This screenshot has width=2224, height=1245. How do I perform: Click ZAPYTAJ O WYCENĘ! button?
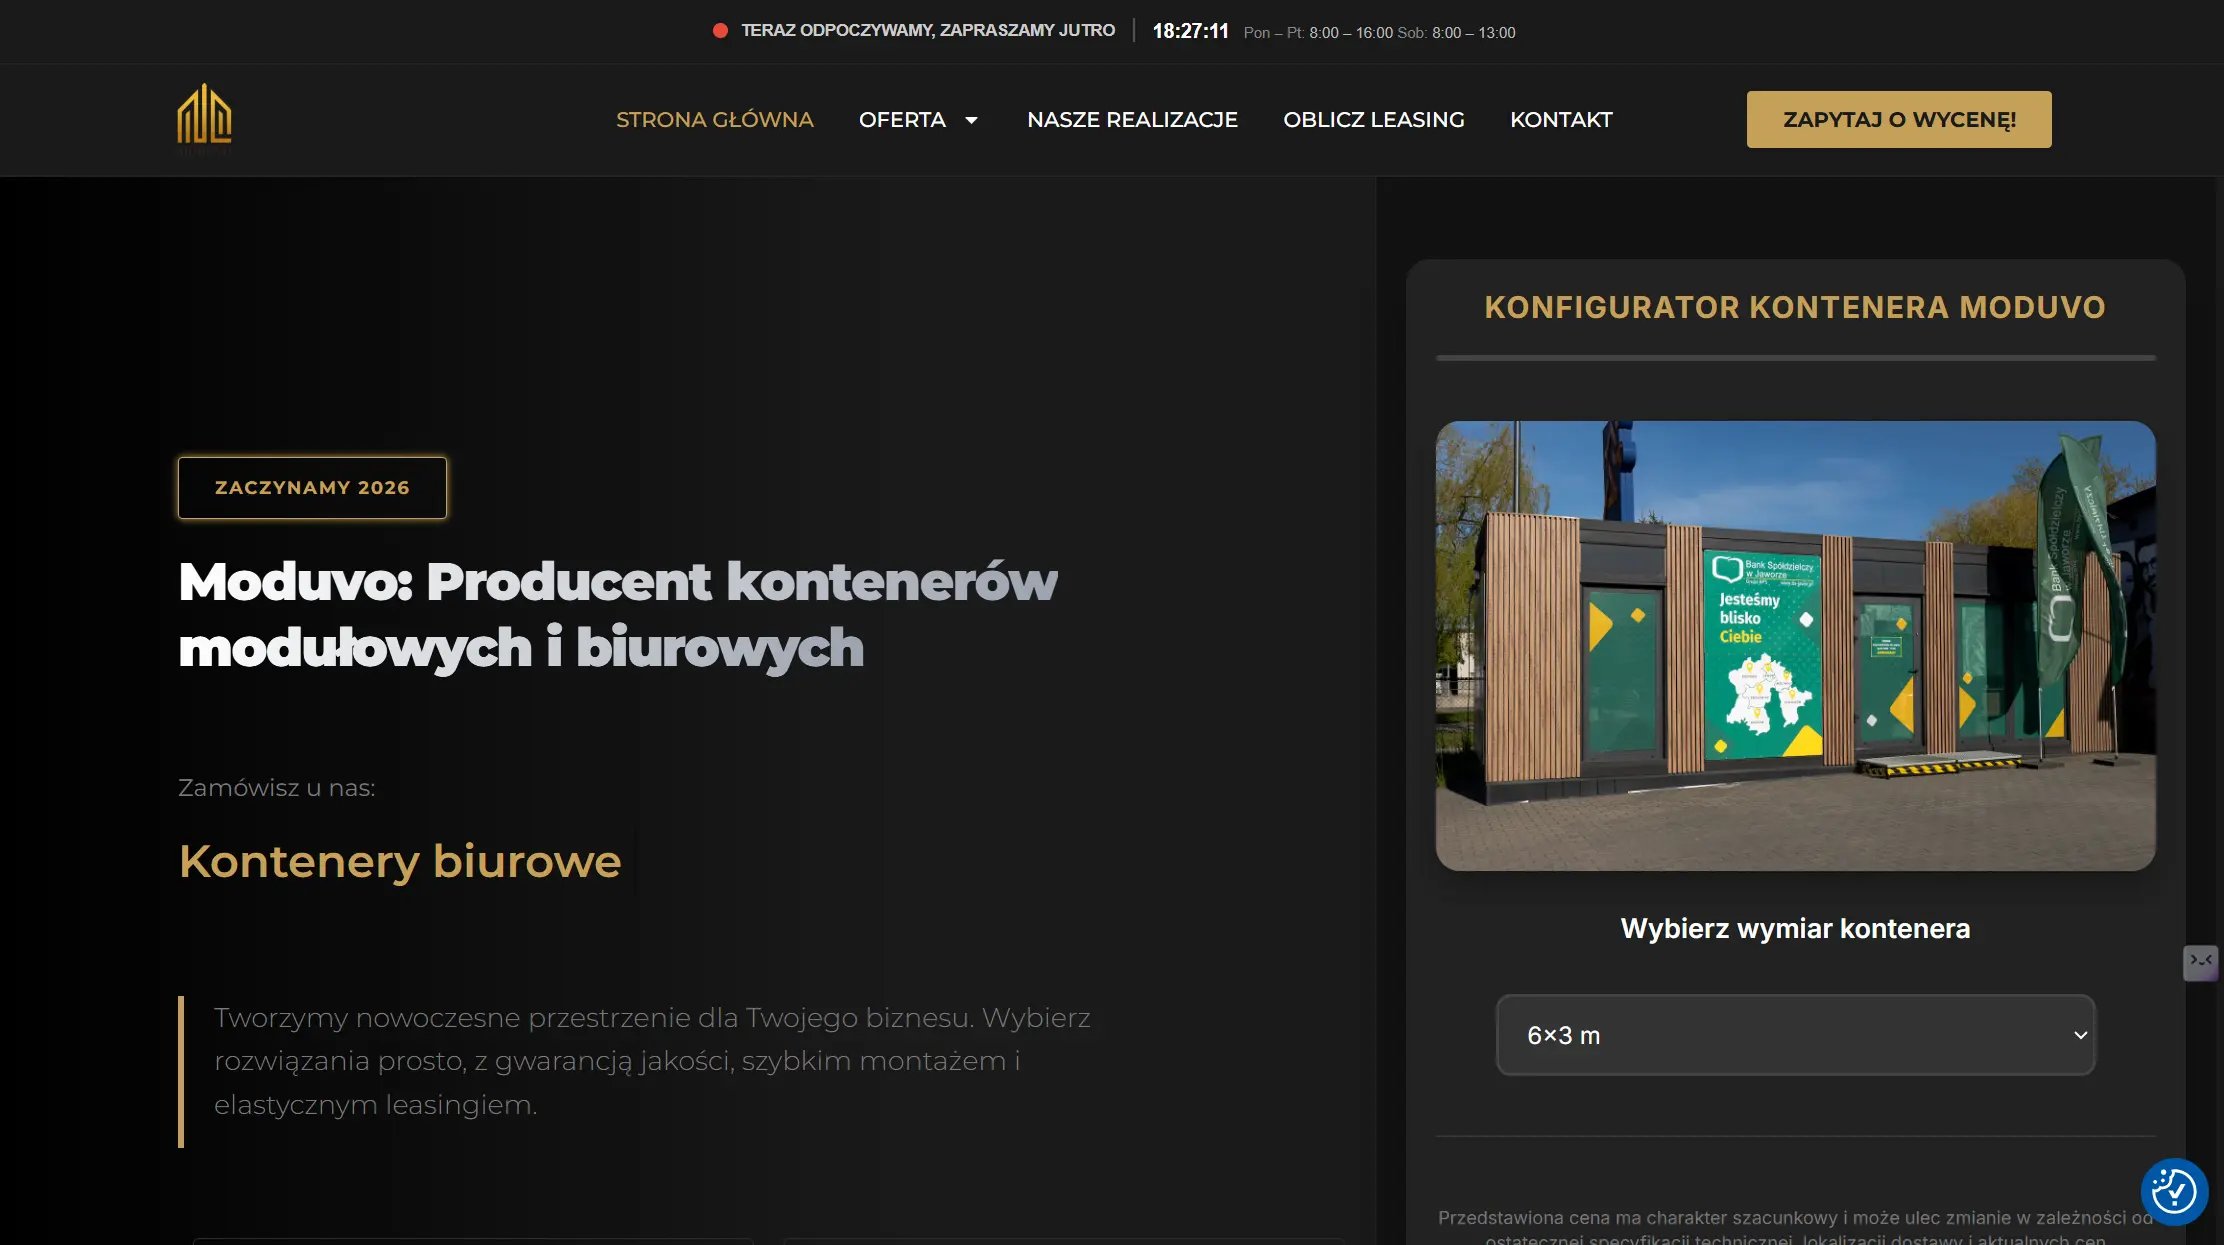pyautogui.click(x=1898, y=119)
